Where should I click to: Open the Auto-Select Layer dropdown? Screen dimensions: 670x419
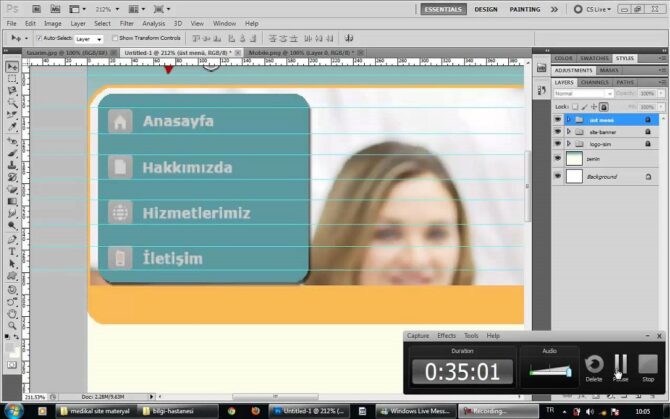coord(89,38)
